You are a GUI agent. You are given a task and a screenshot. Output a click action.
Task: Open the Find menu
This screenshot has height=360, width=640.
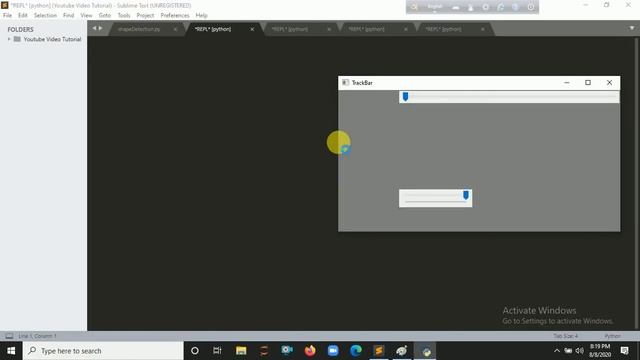point(68,16)
